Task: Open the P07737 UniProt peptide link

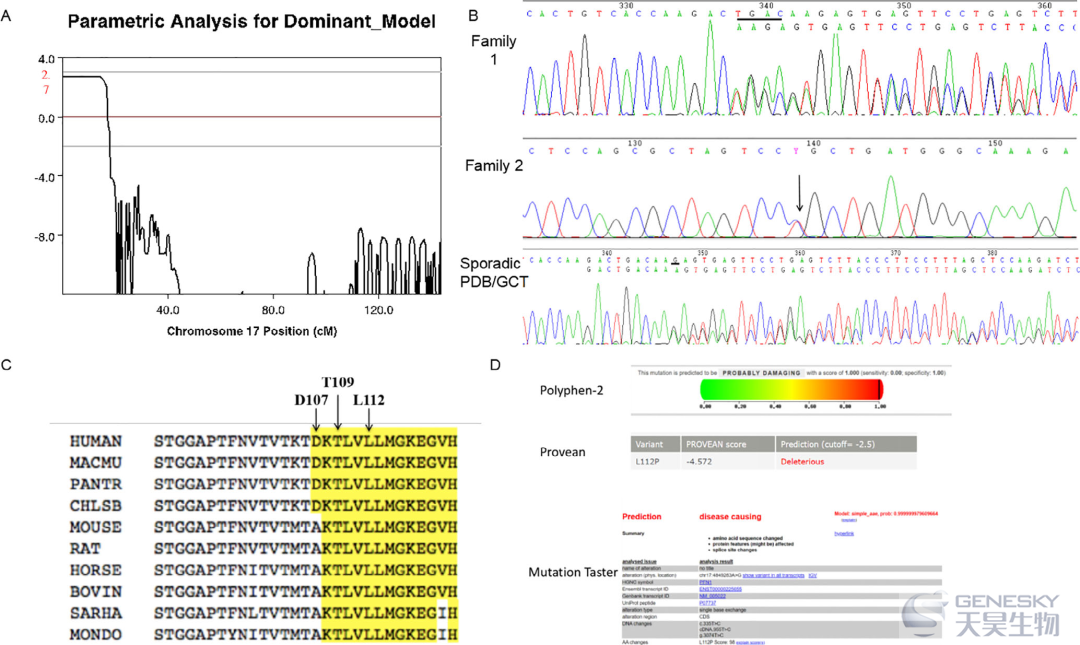Action: pyautogui.click(x=707, y=603)
